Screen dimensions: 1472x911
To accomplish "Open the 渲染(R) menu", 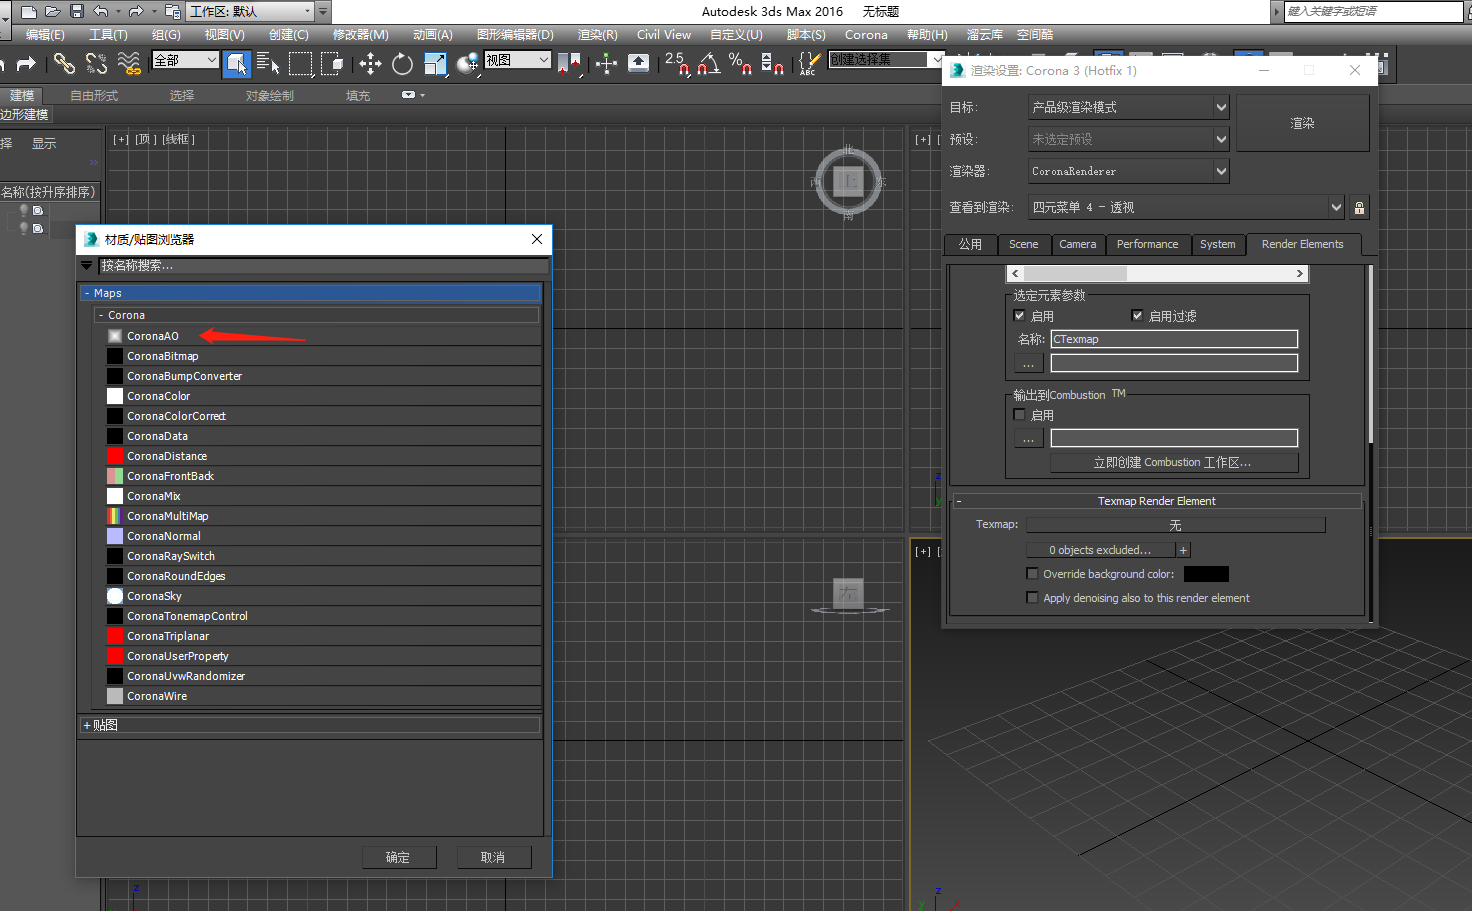I will pos(597,35).
